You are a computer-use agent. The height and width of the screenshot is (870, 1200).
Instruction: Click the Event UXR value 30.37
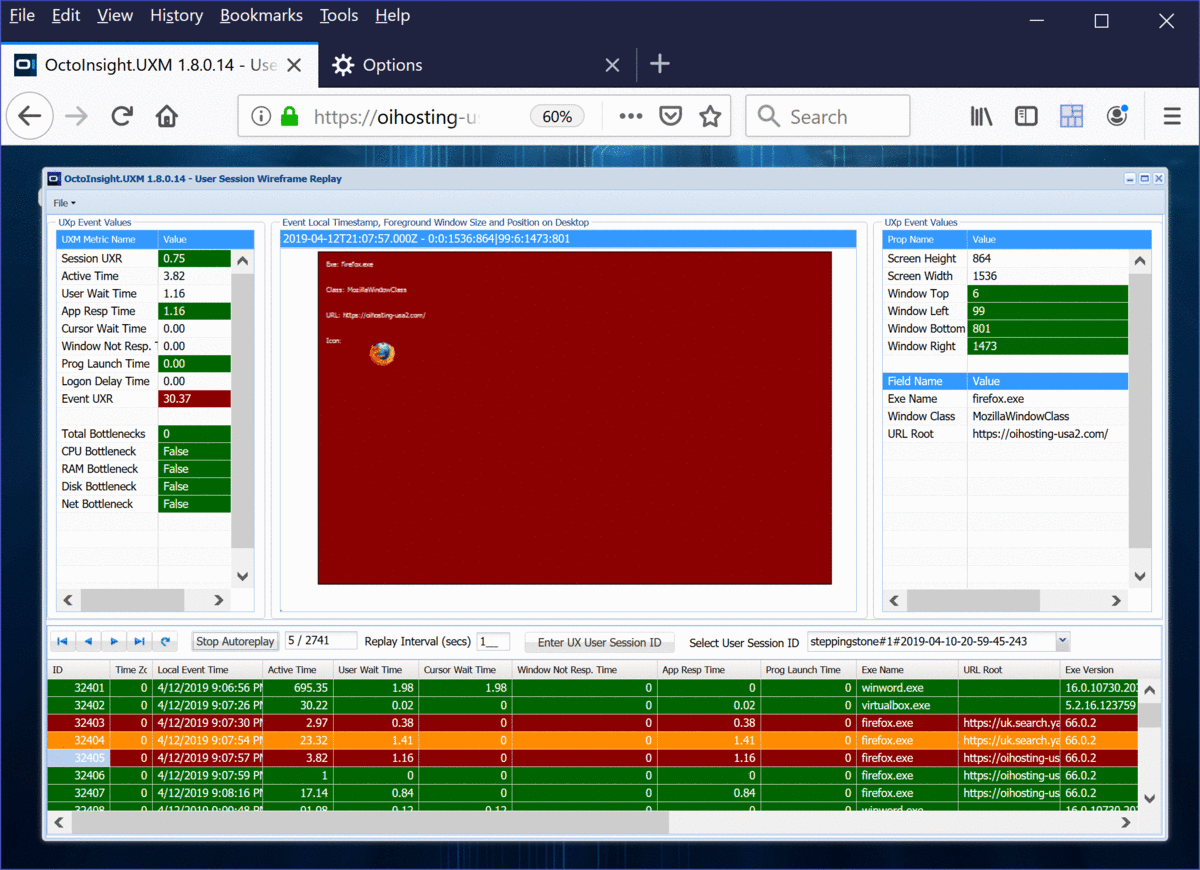tap(194, 399)
